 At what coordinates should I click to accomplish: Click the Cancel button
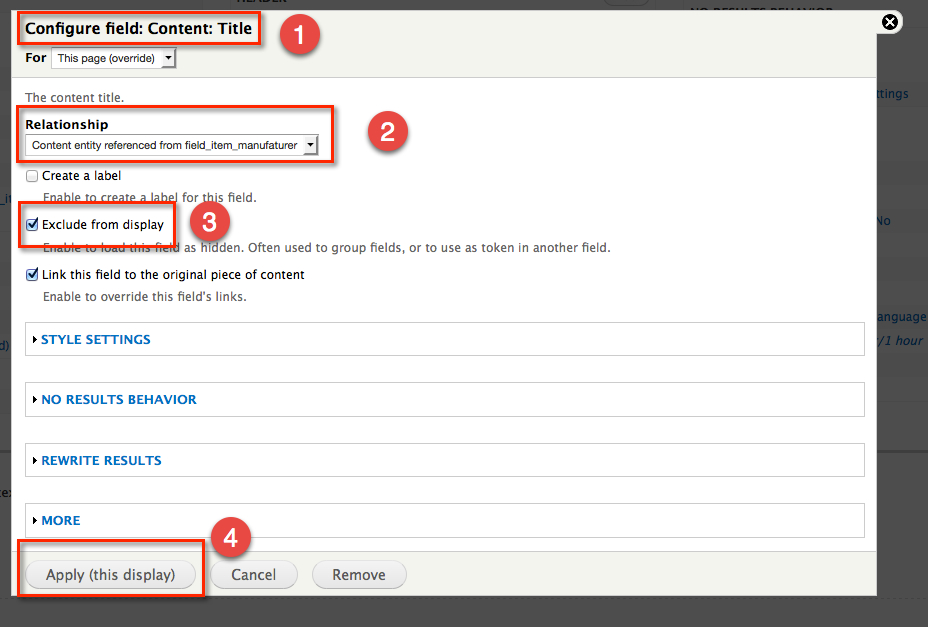[x=253, y=575]
